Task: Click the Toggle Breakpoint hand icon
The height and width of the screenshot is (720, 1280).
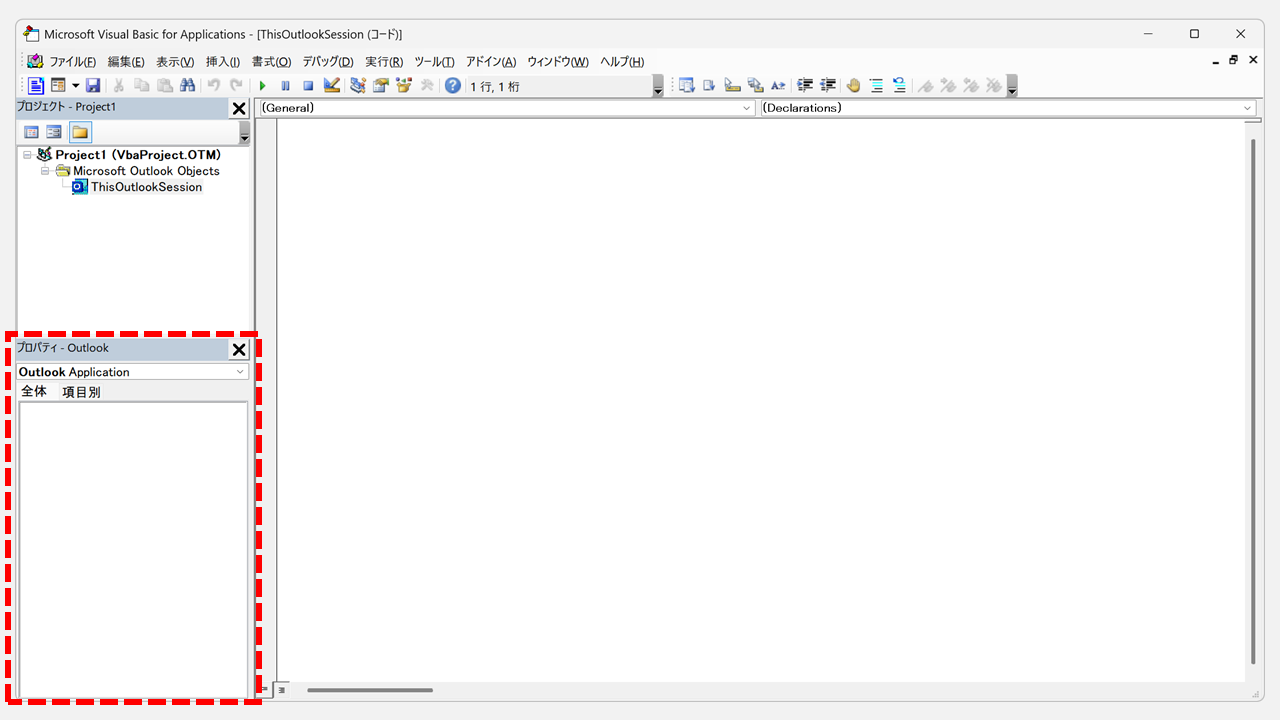Action: tap(853, 86)
